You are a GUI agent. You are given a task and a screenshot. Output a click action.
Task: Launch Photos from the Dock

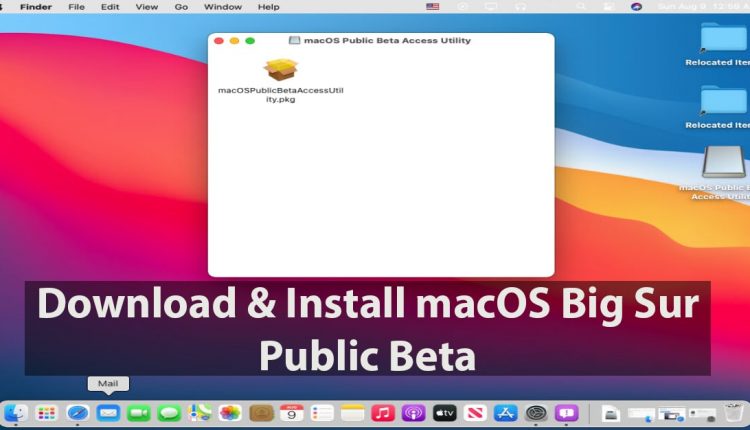pyautogui.click(x=230, y=413)
